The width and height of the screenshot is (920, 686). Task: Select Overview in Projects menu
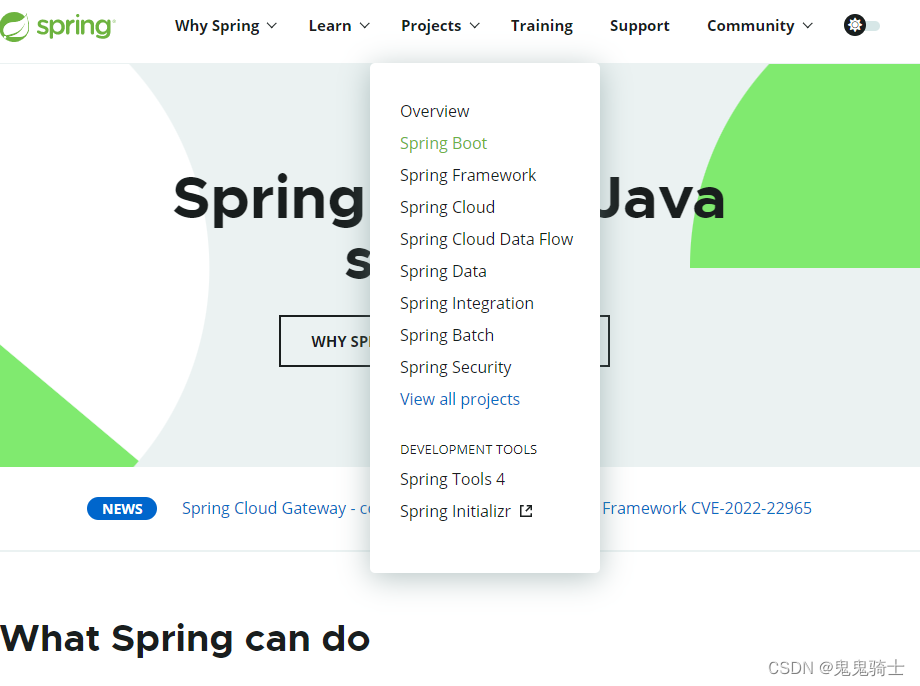[435, 111]
